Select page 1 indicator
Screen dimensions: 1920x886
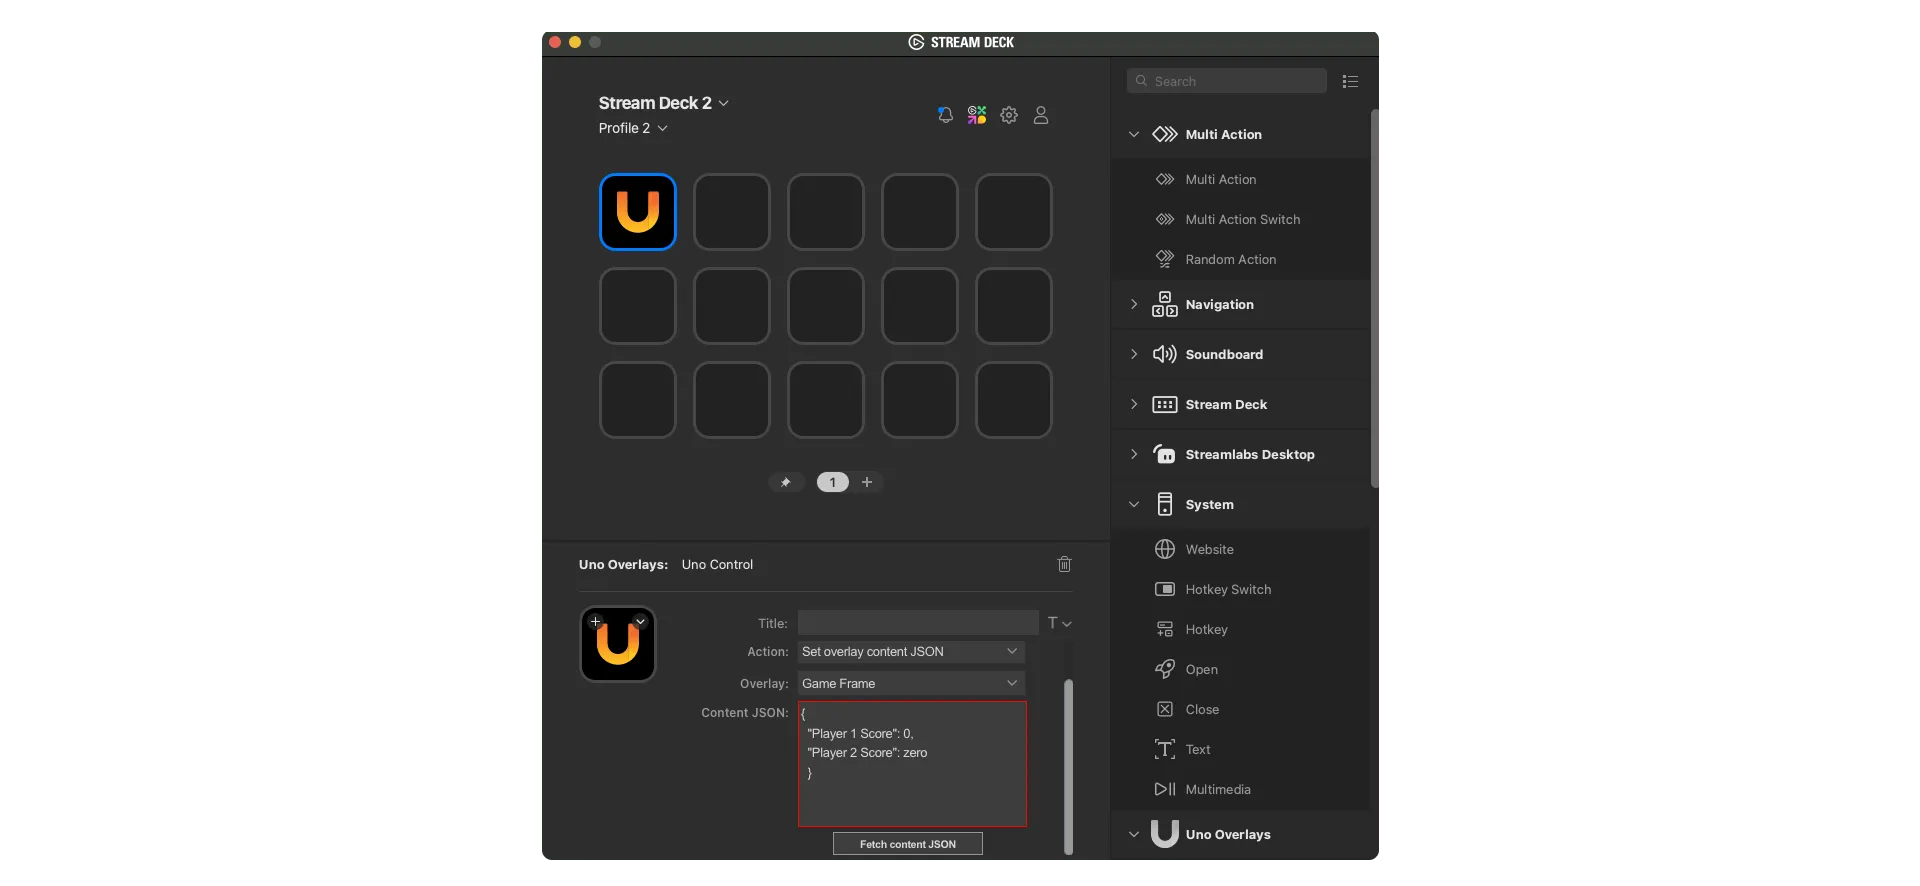832,482
